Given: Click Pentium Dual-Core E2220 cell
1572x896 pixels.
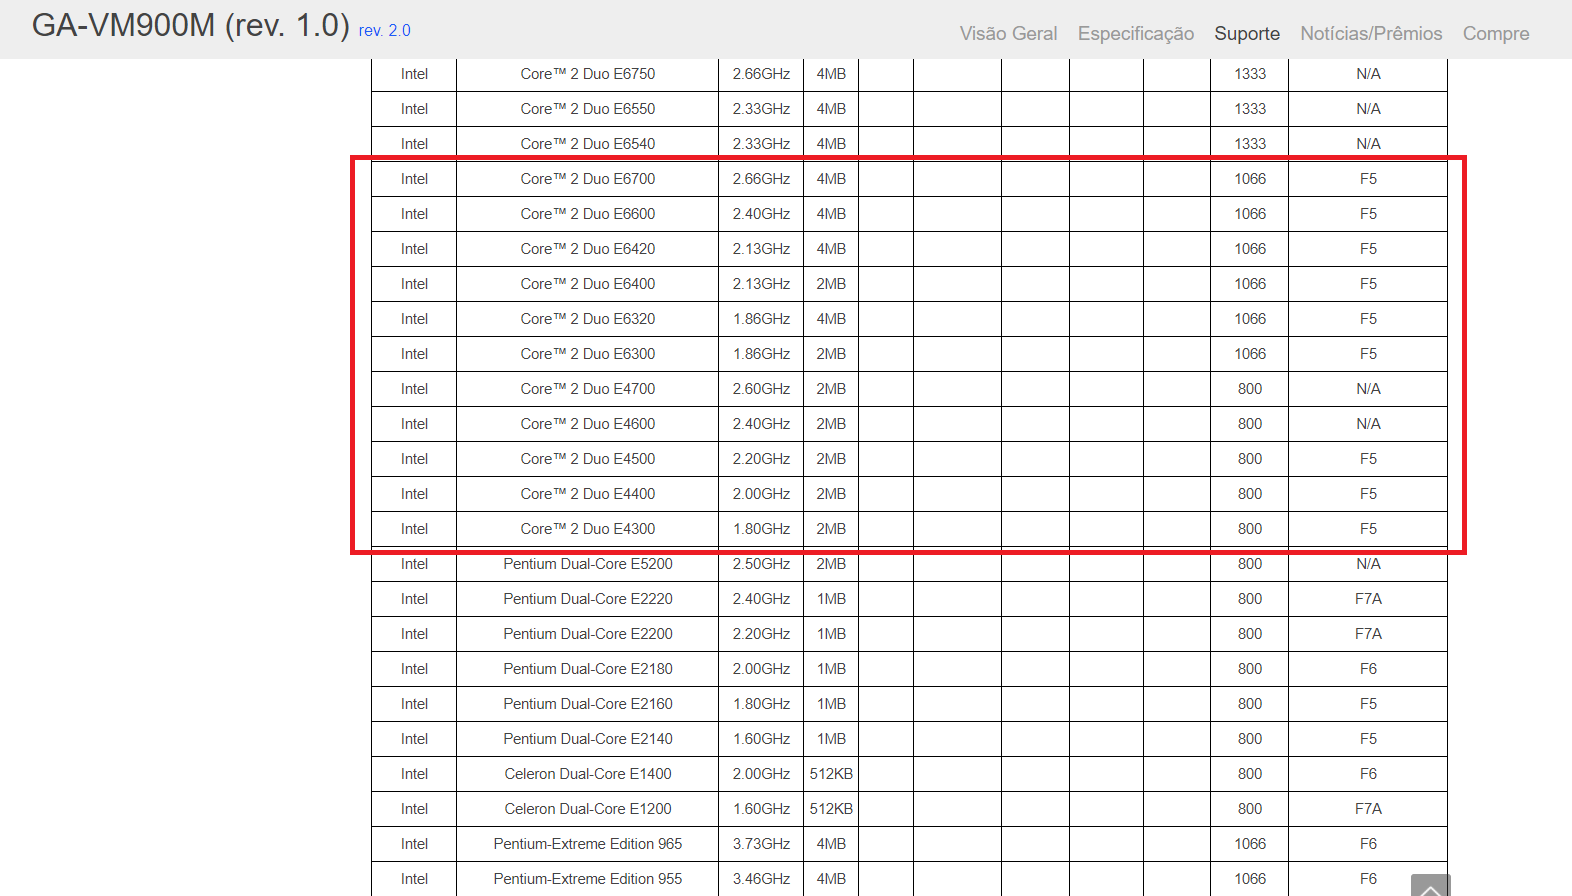Looking at the screenshot, I should (588, 599).
